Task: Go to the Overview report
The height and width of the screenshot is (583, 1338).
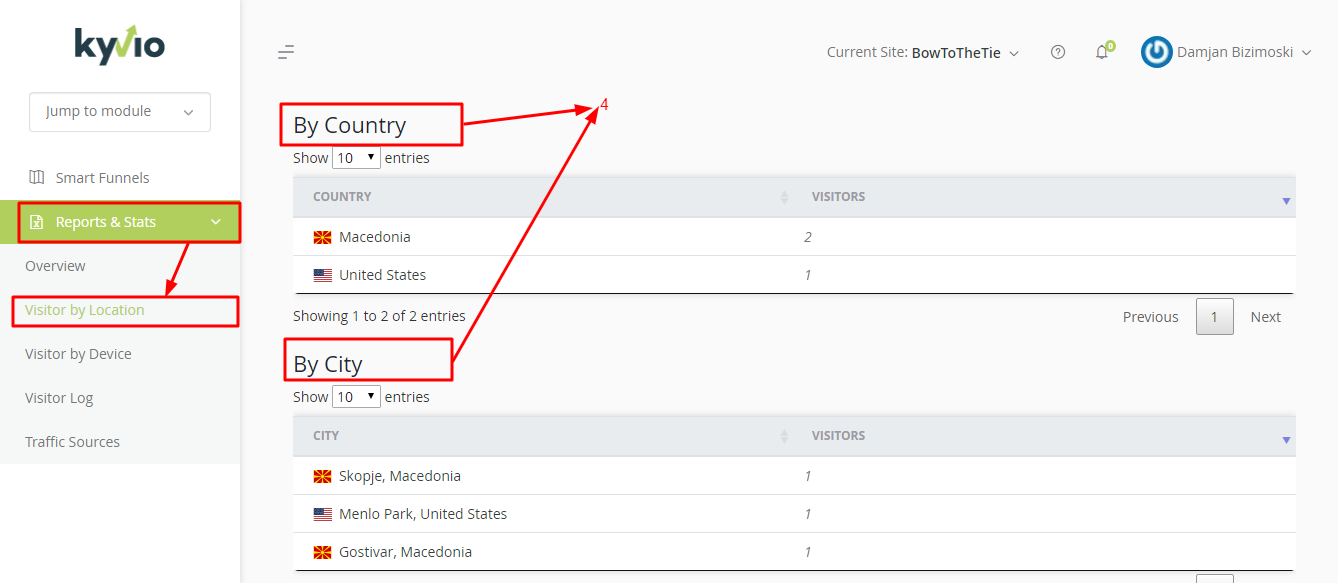Action: click(55, 266)
